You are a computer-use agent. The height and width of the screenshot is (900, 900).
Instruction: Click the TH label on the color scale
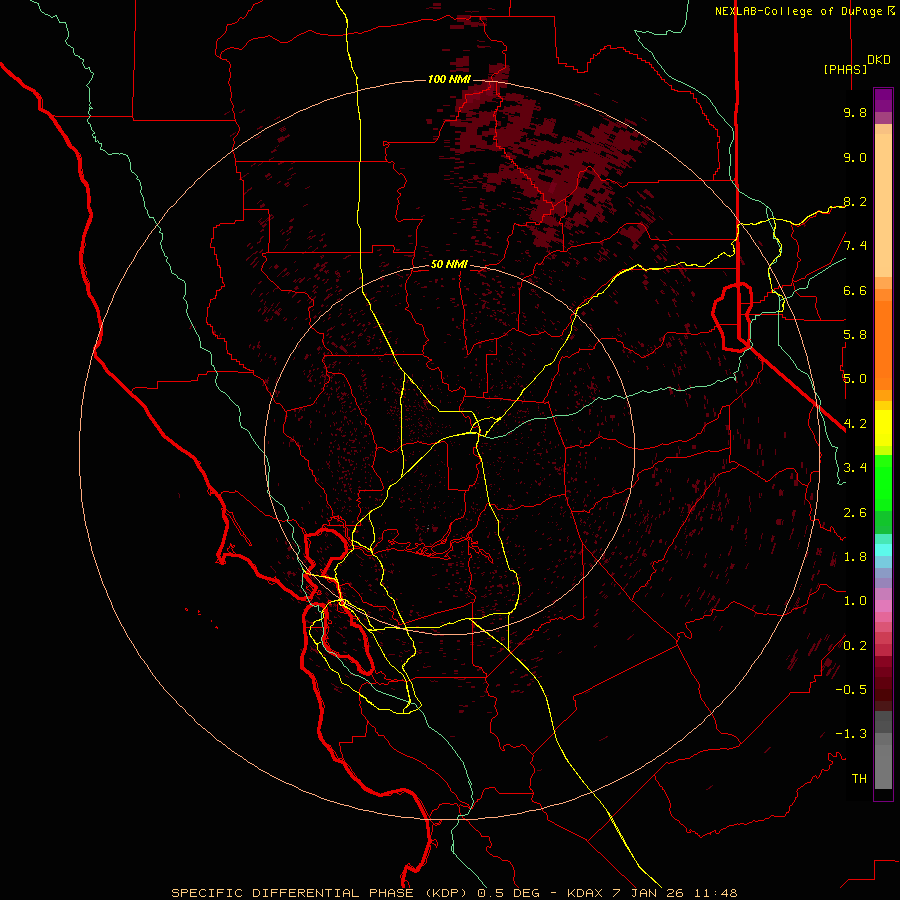pos(859,779)
